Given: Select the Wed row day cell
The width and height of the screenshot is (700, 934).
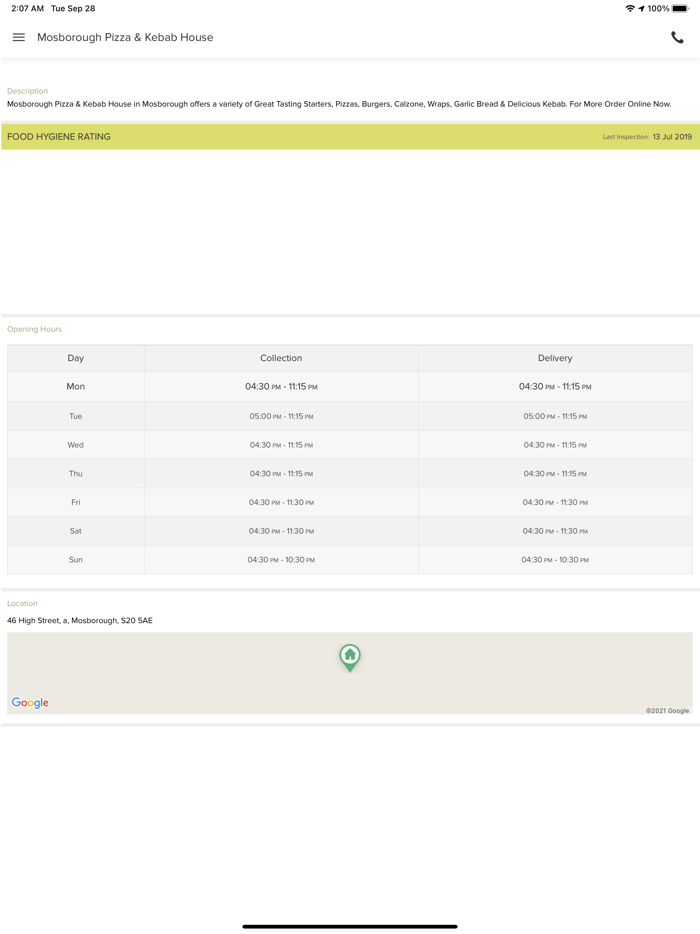Looking at the screenshot, I should 76,445.
